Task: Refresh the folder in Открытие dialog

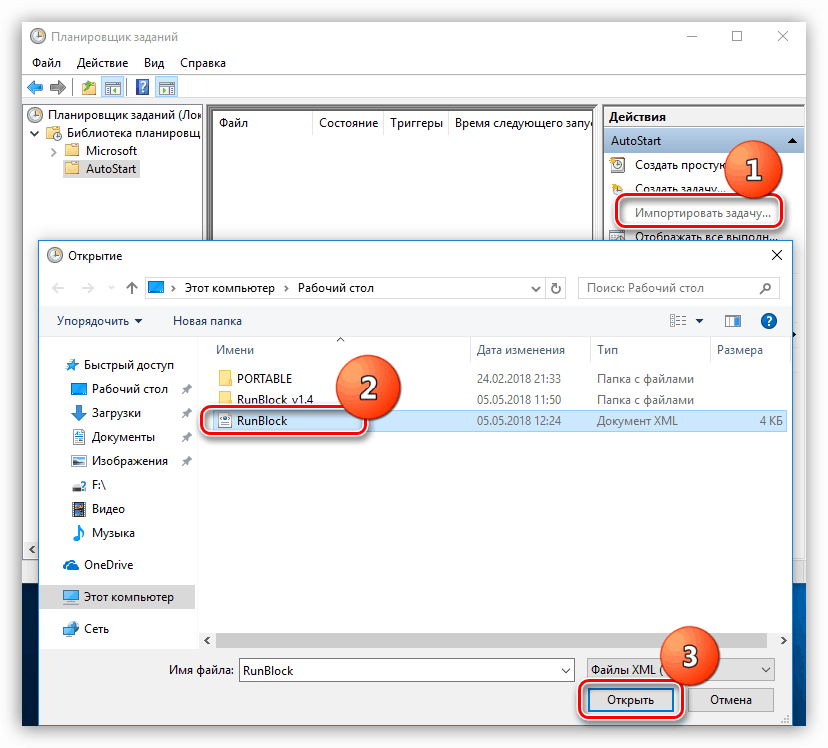Action: [x=556, y=289]
